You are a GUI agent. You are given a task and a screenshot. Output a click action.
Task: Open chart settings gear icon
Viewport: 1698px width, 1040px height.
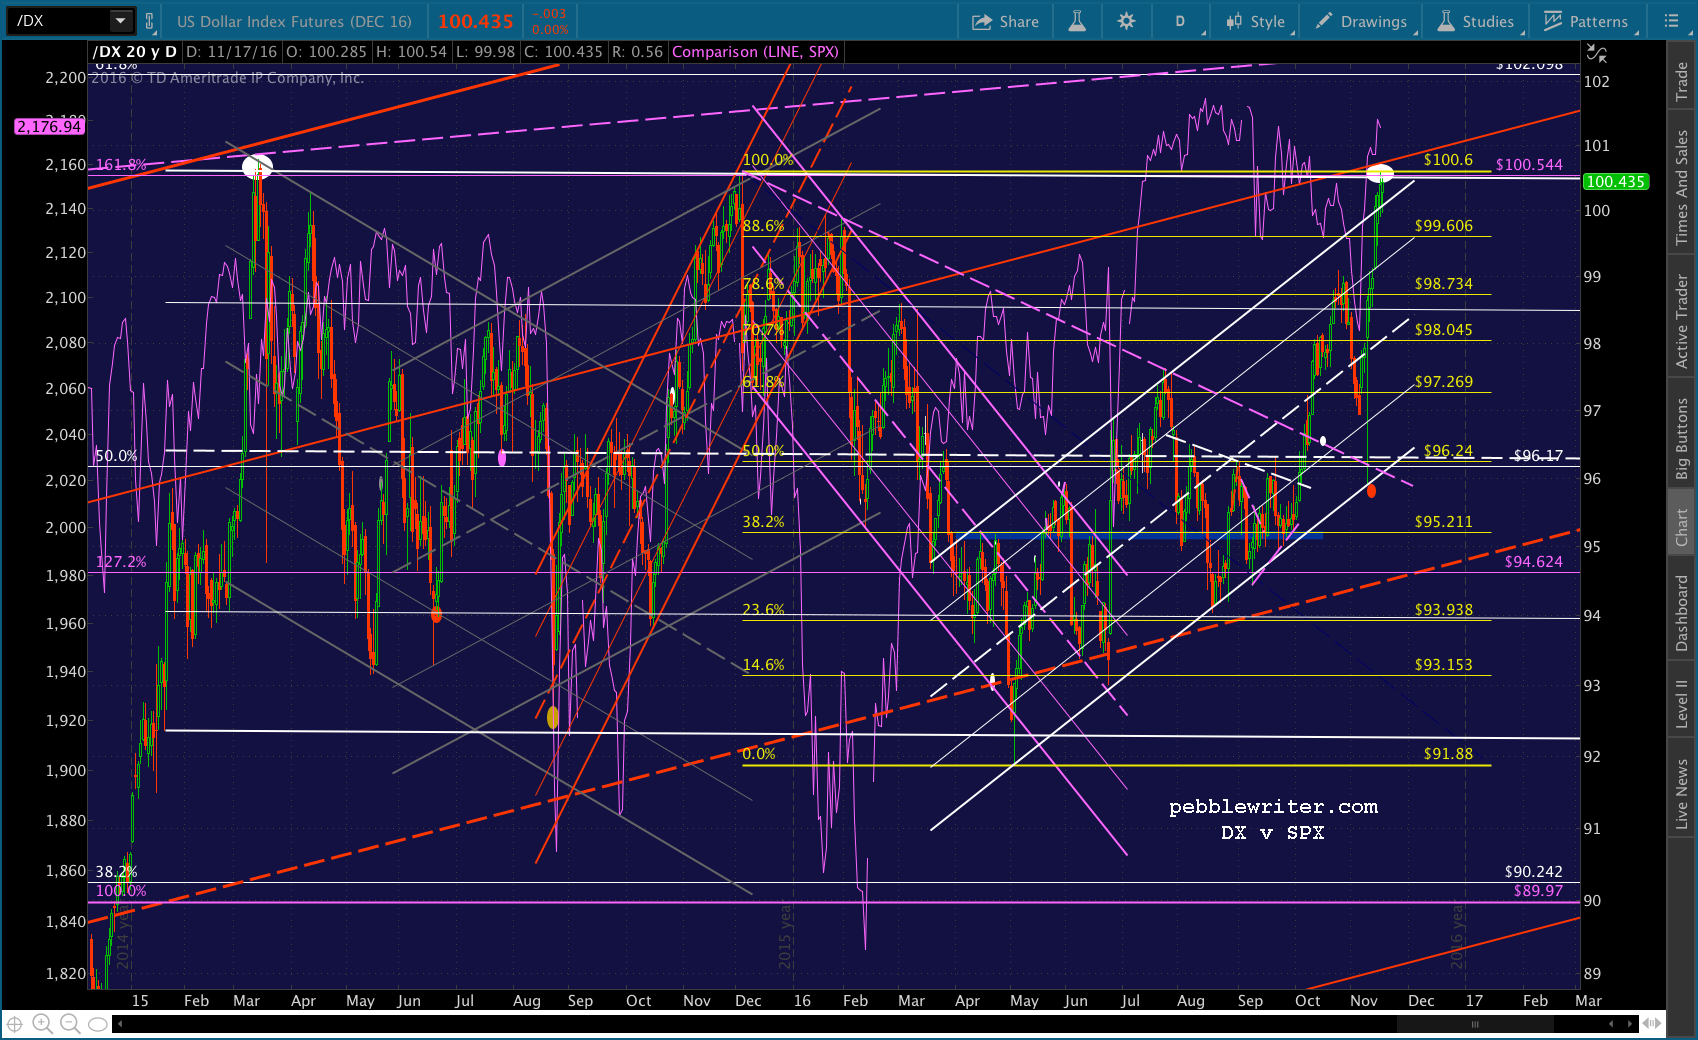tap(1126, 21)
